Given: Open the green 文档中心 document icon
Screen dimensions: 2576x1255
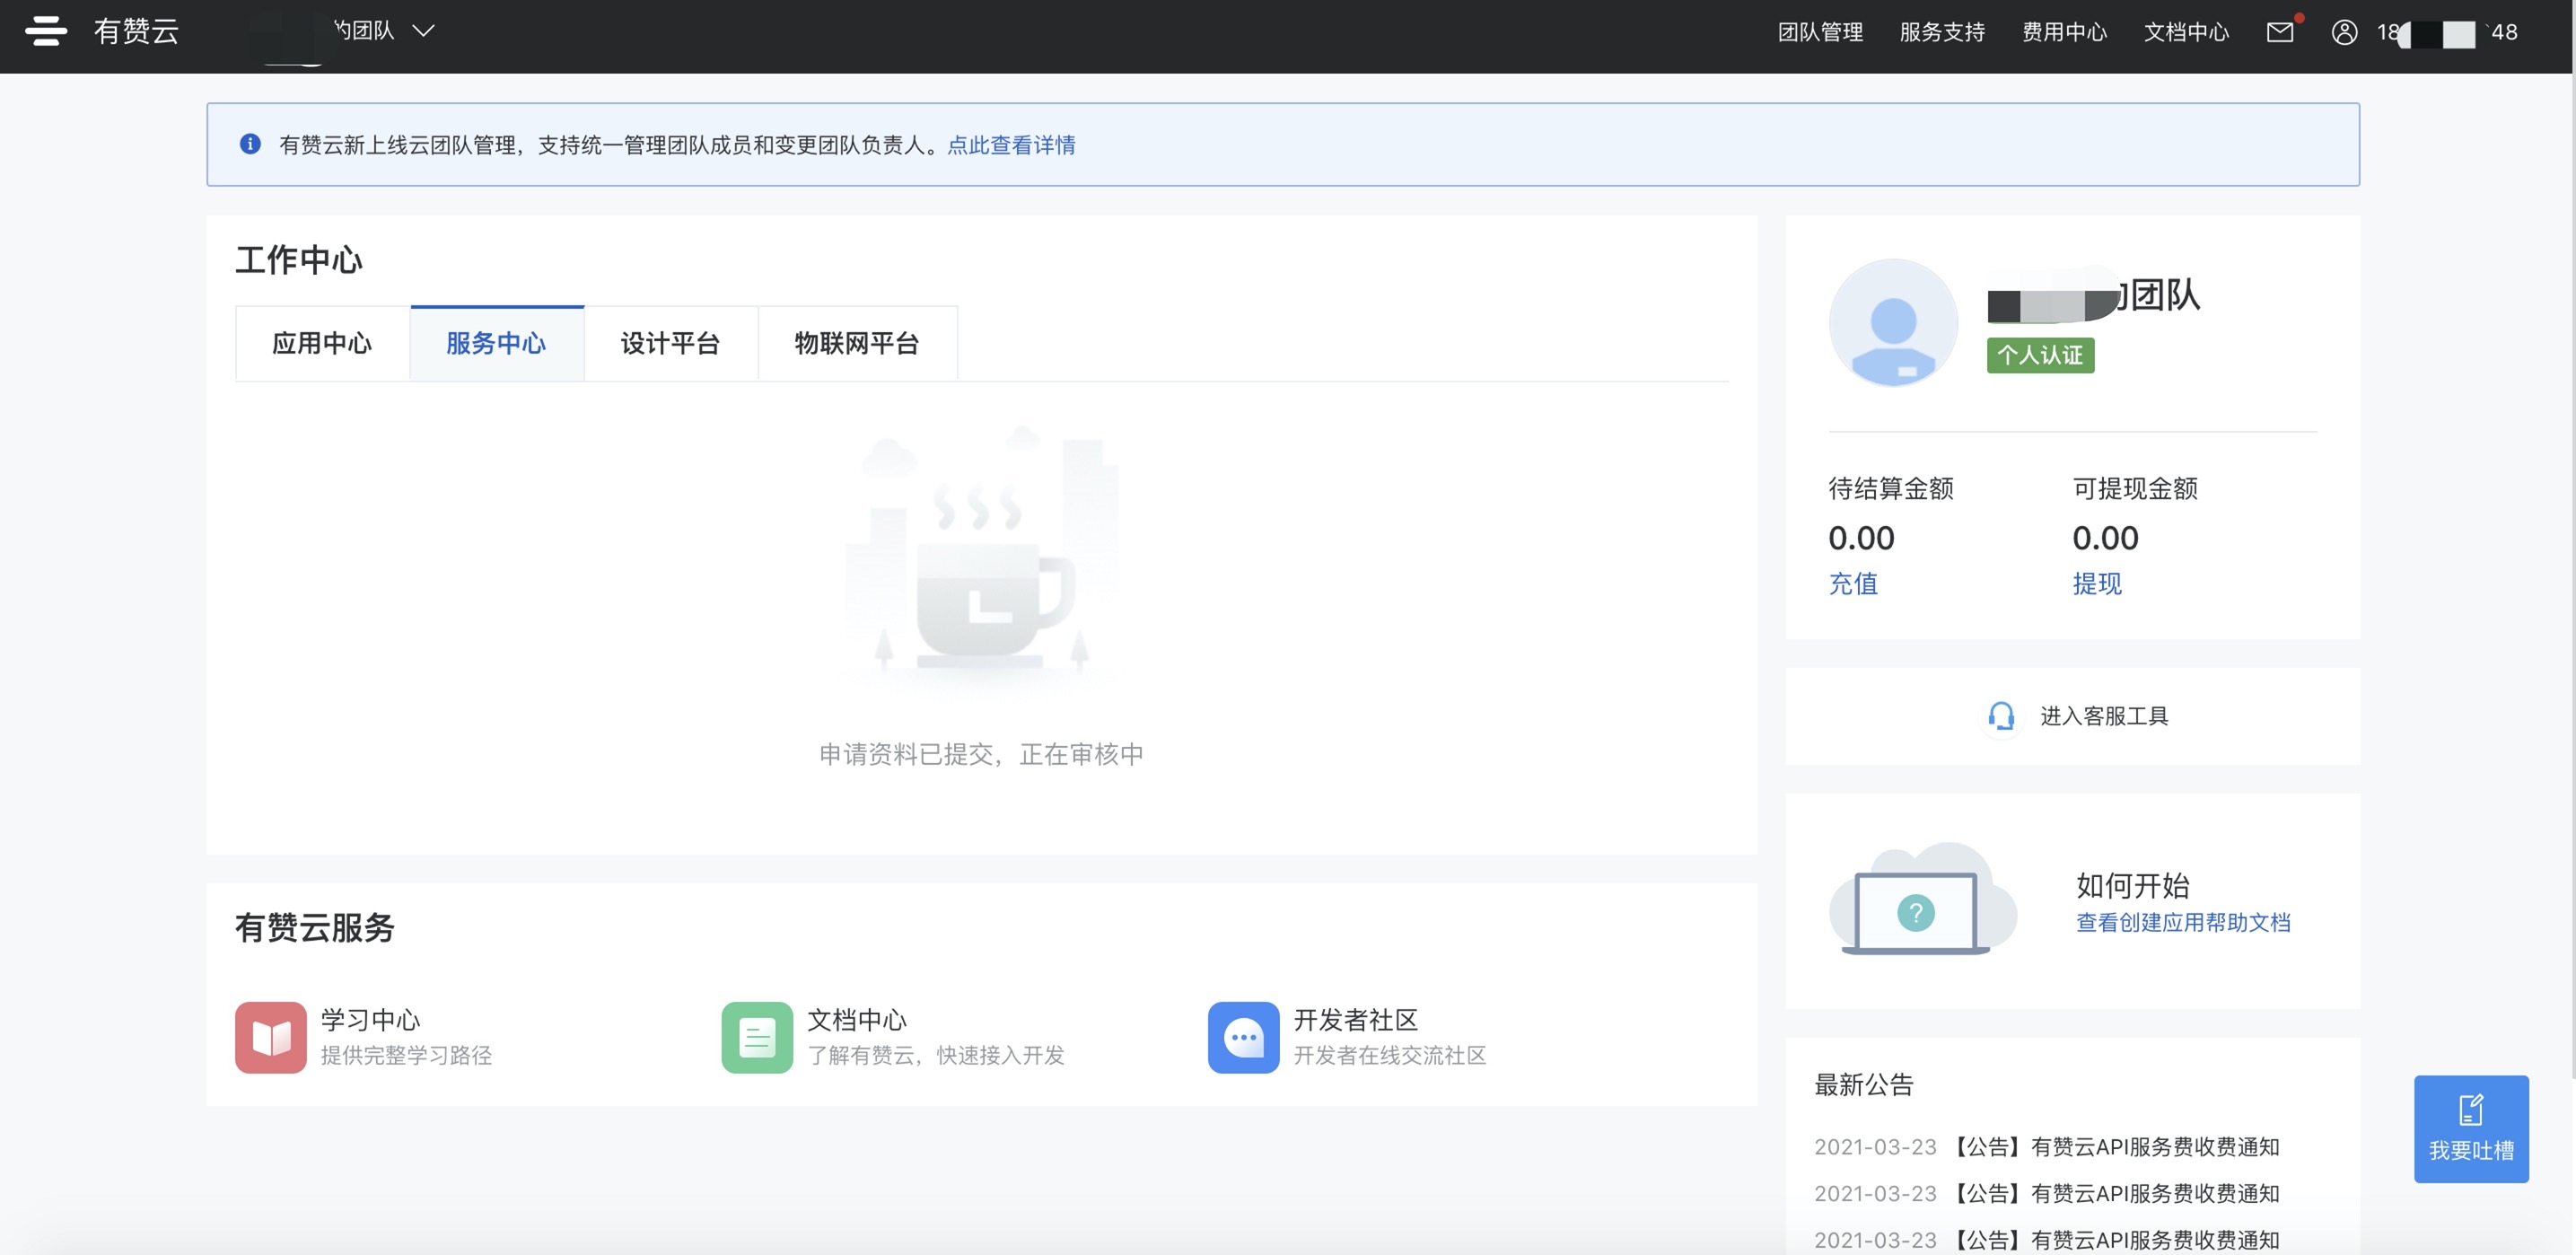Looking at the screenshot, I should coord(757,1037).
